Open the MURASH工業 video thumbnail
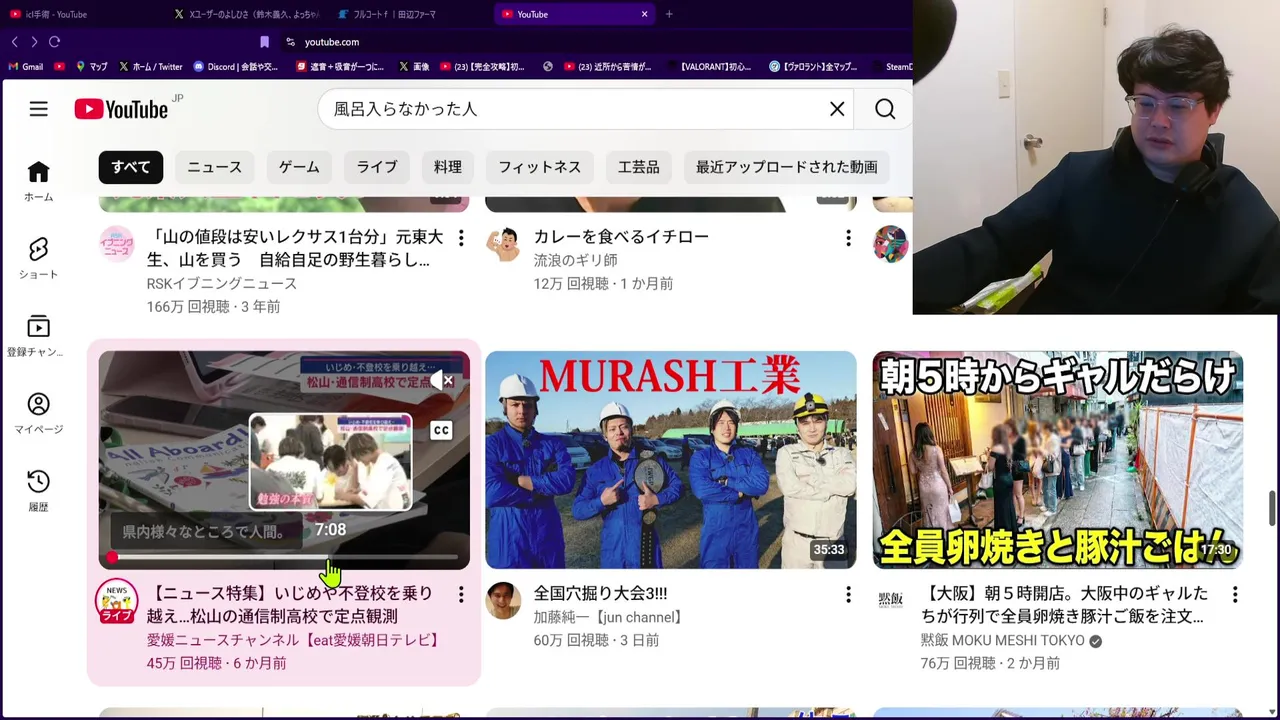Image resolution: width=1280 pixels, height=720 pixels. pyautogui.click(x=671, y=460)
